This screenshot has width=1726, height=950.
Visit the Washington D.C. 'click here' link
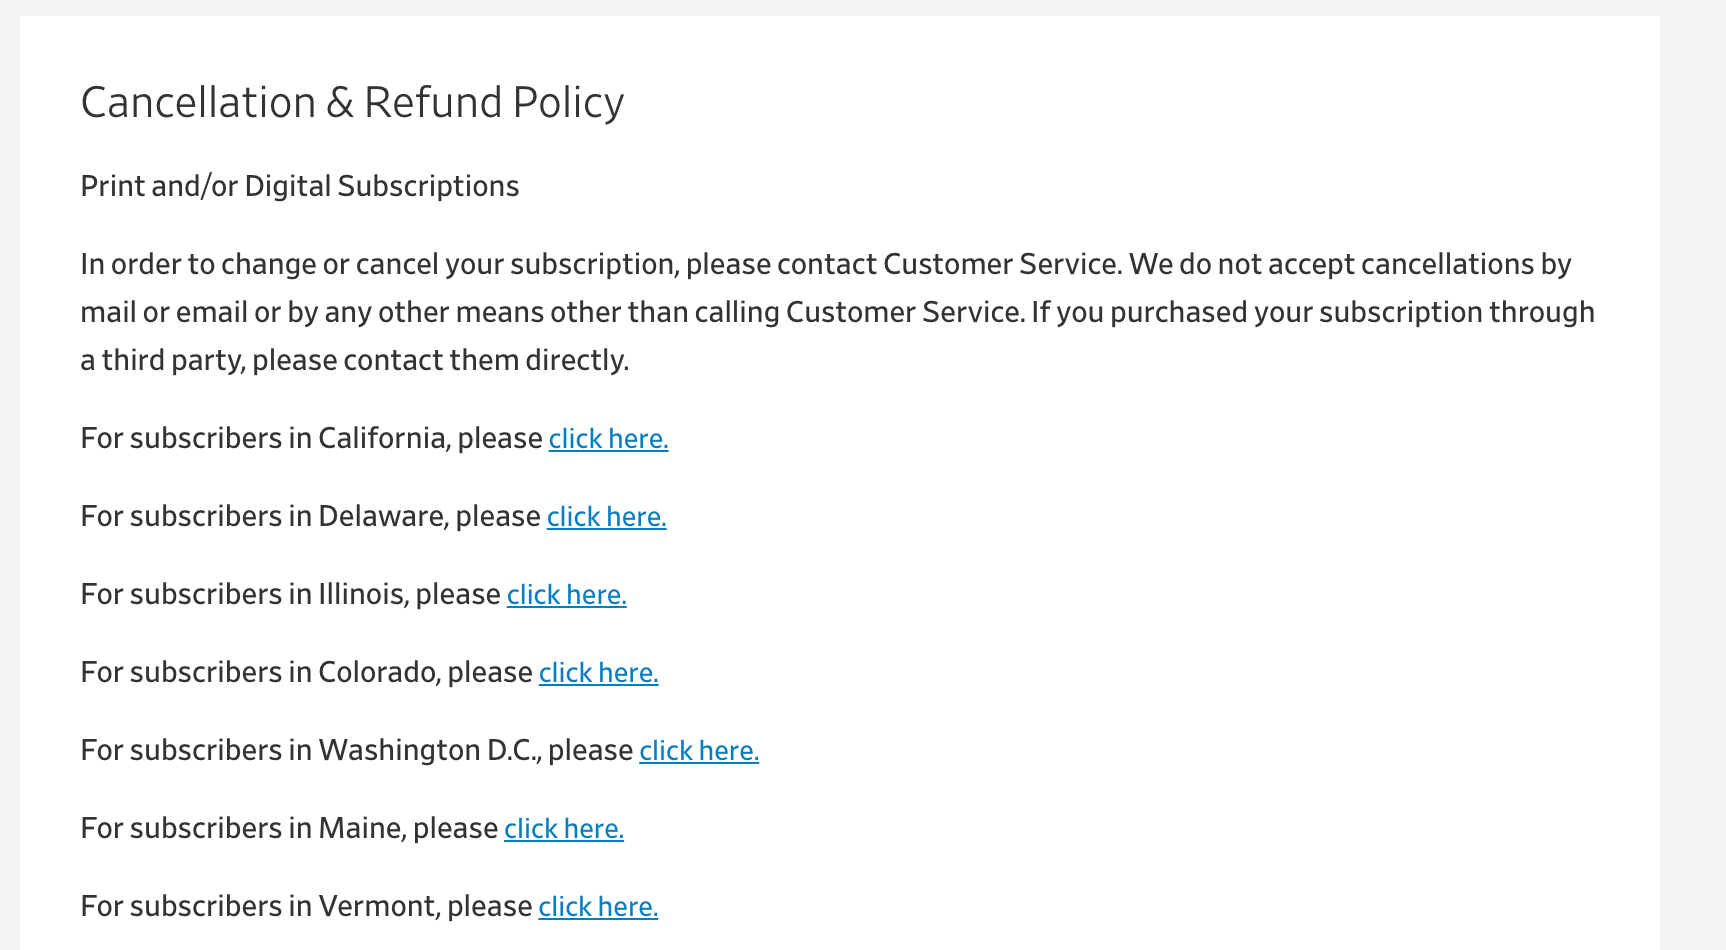699,751
